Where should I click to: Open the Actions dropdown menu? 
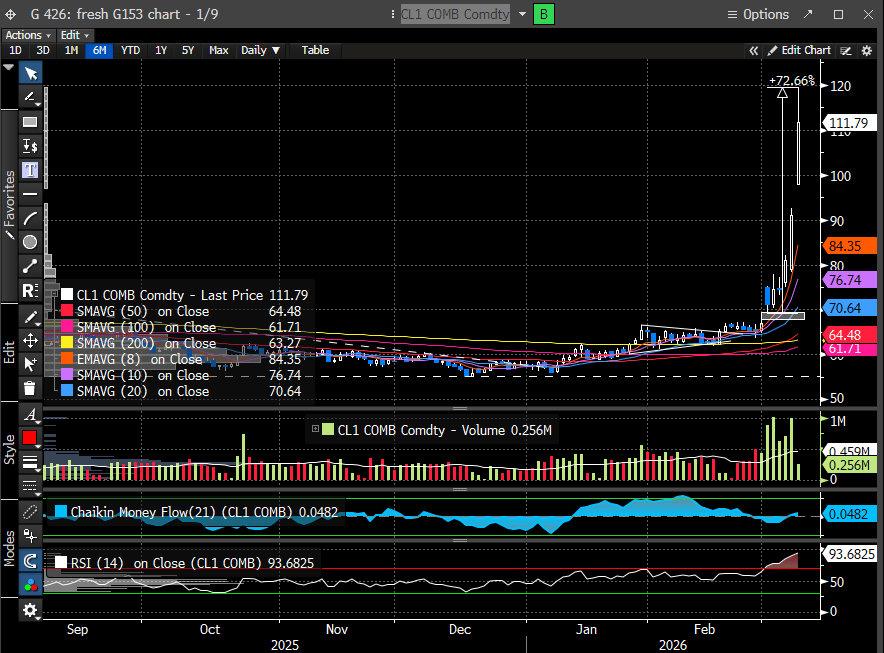pos(28,35)
